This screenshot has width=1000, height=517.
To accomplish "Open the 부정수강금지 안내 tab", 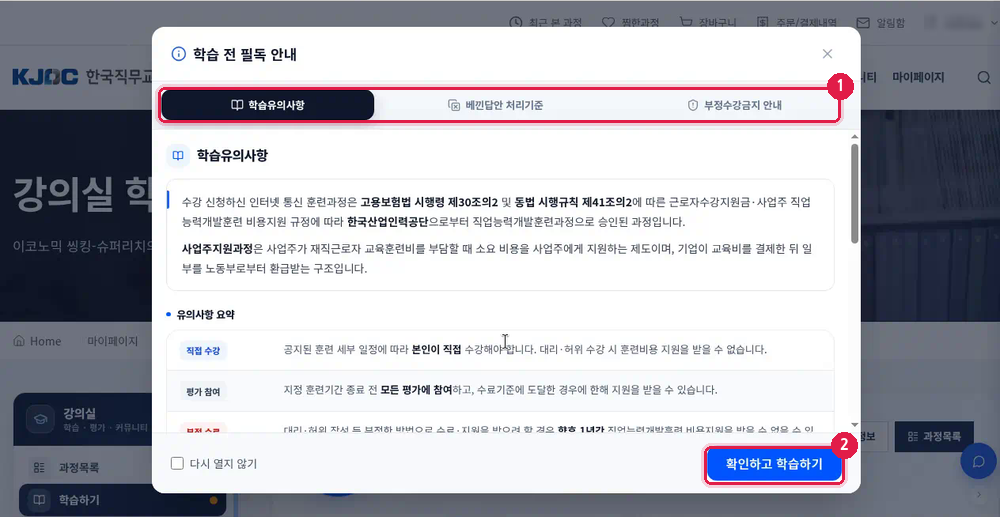I will (x=734, y=105).
